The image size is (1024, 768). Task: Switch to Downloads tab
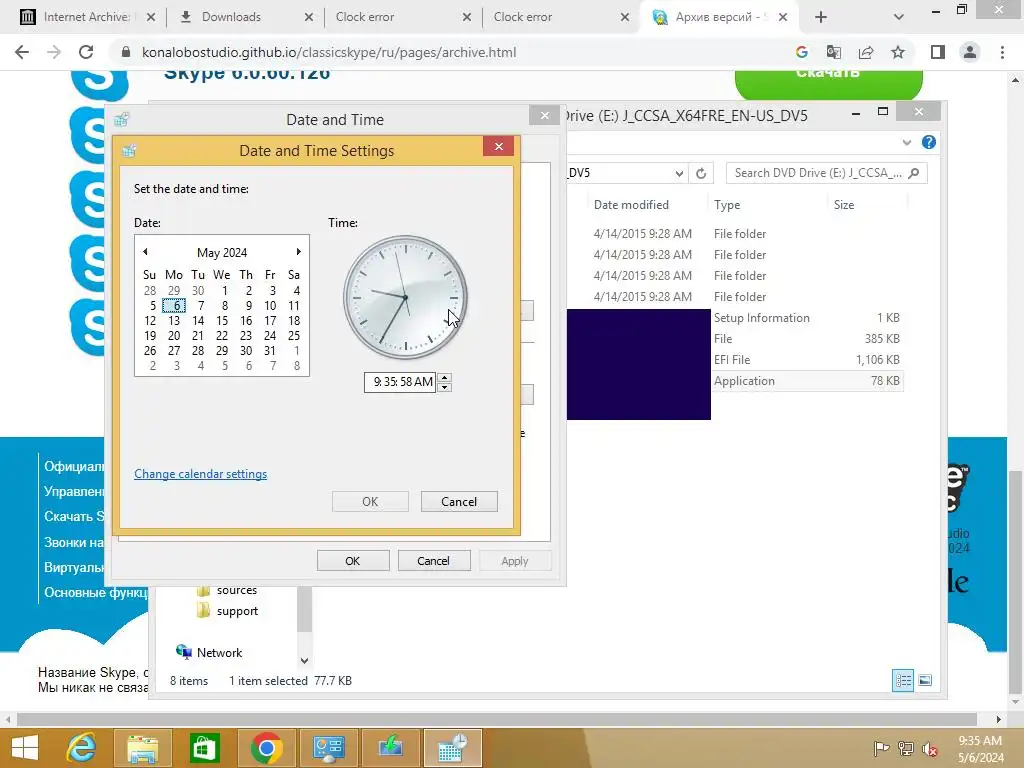(x=231, y=17)
